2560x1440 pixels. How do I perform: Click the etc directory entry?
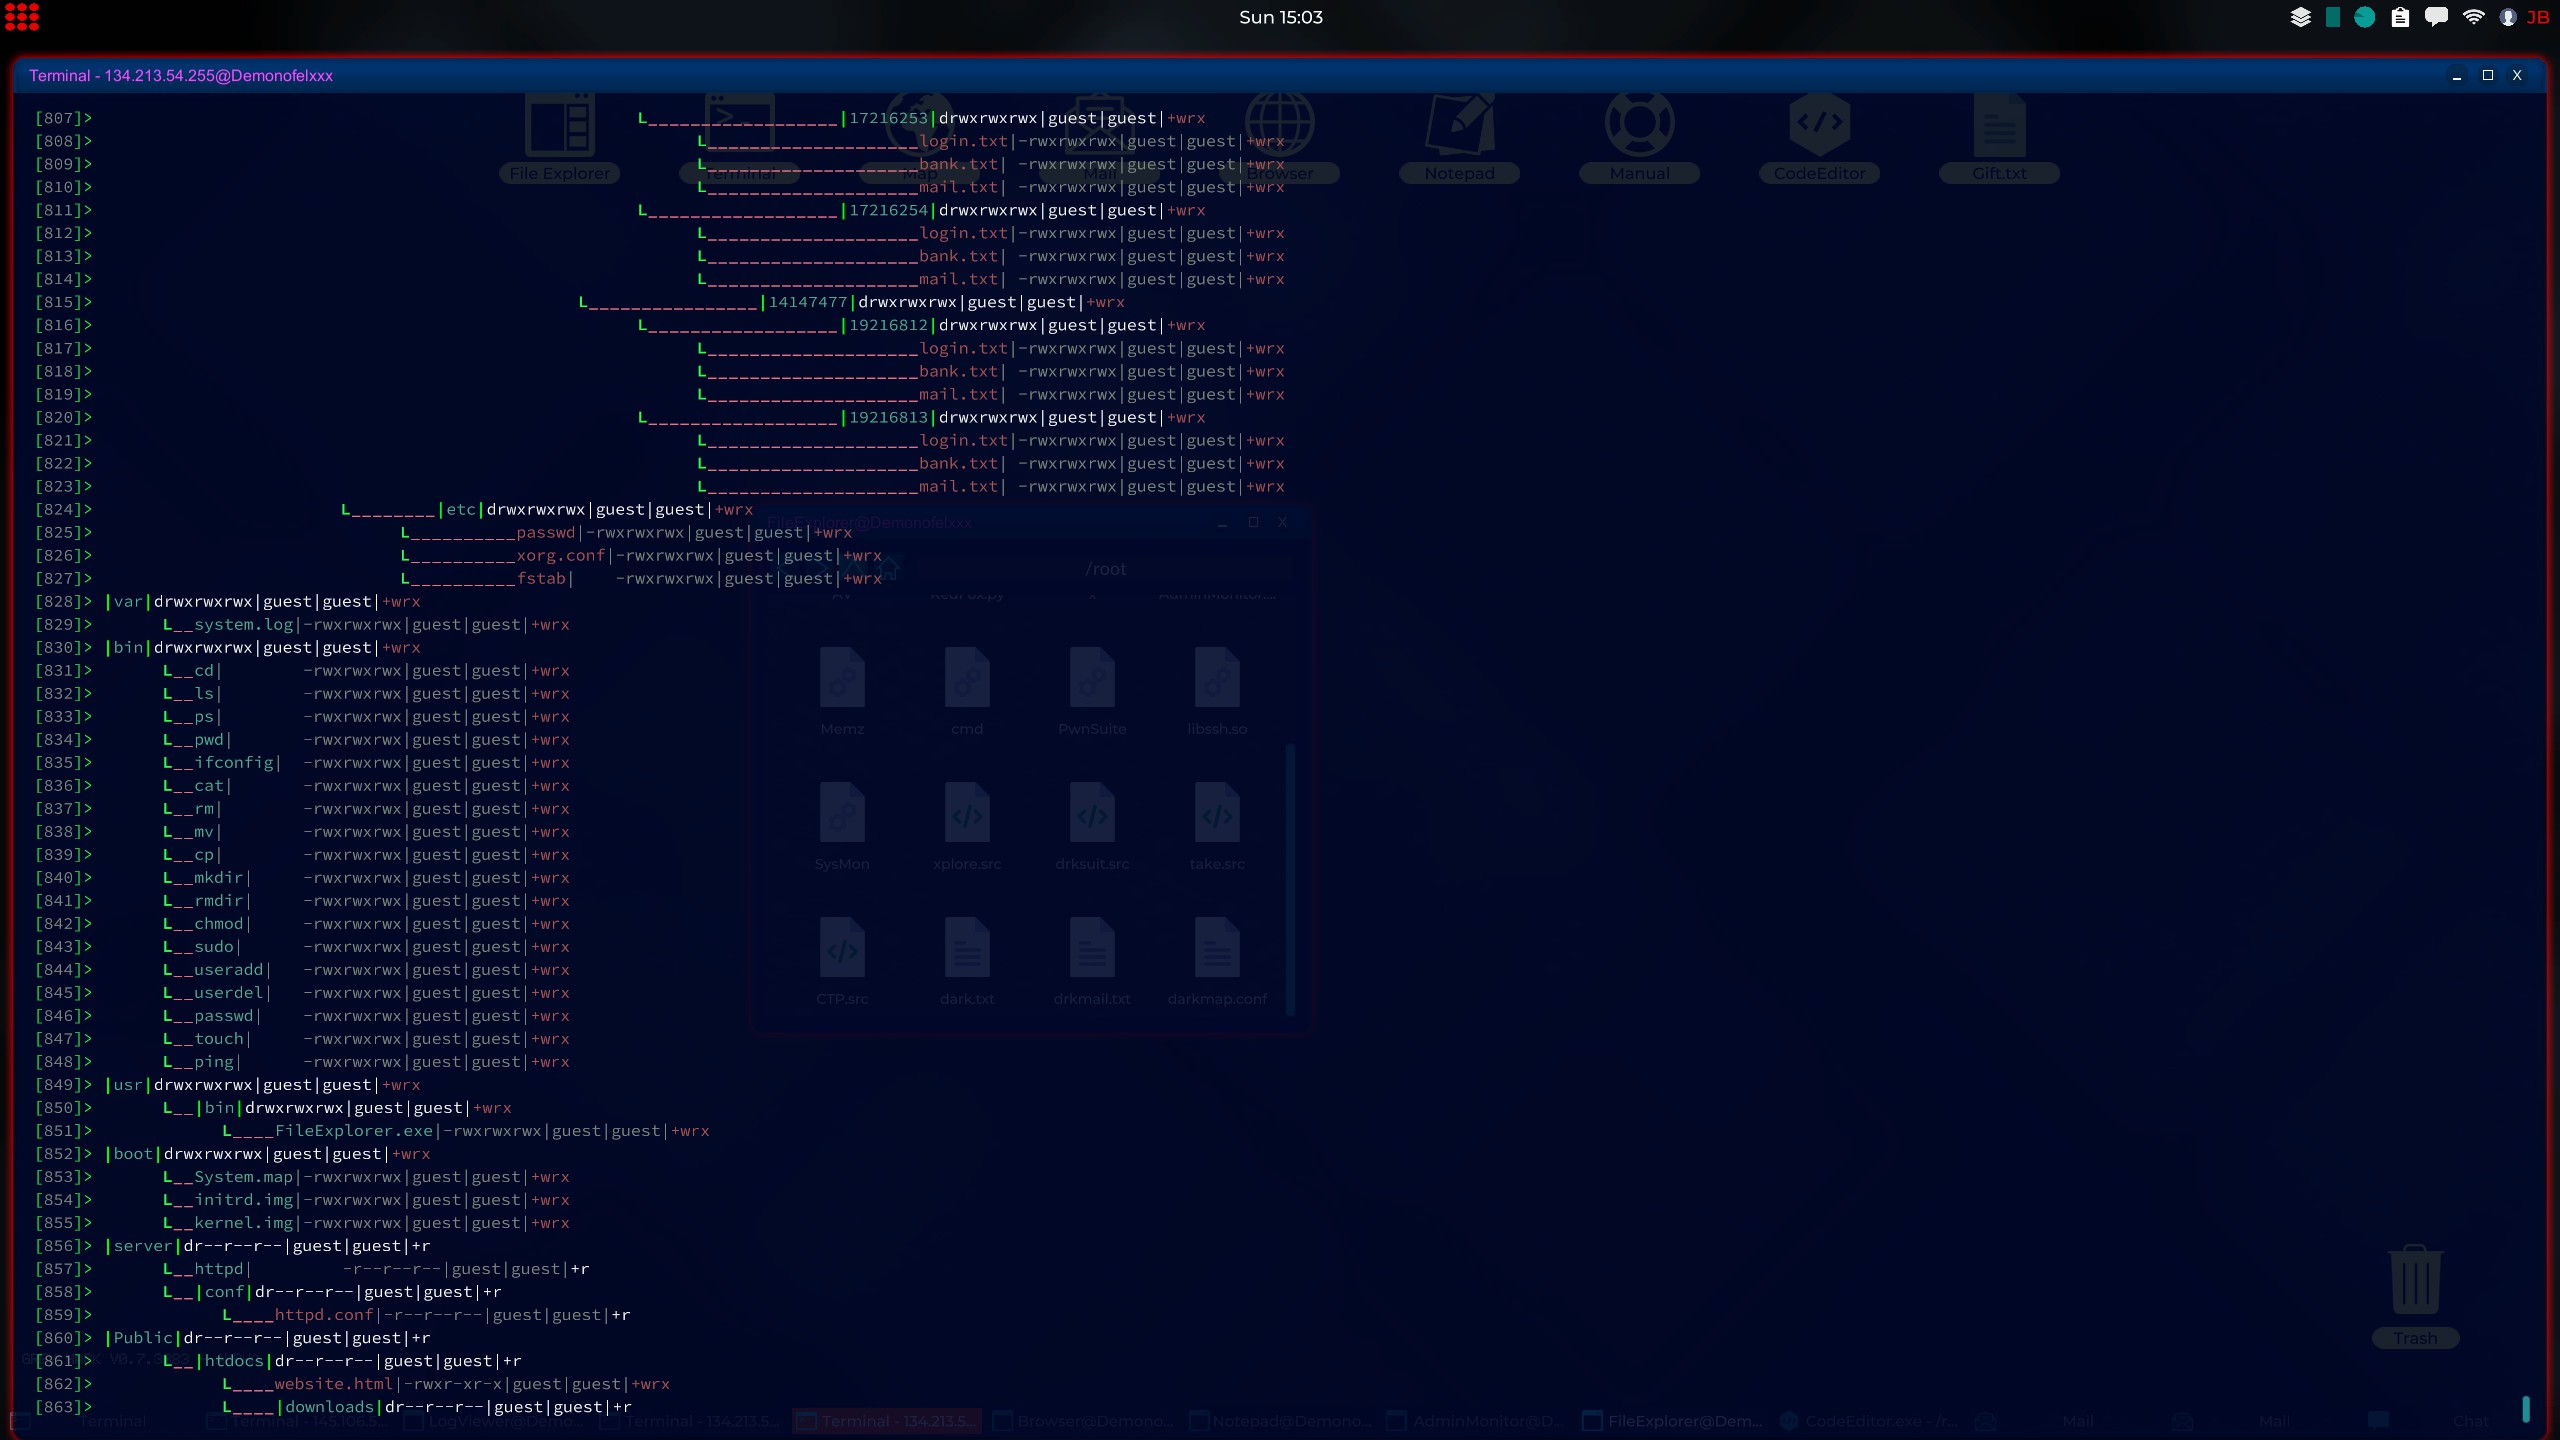[460, 510]
